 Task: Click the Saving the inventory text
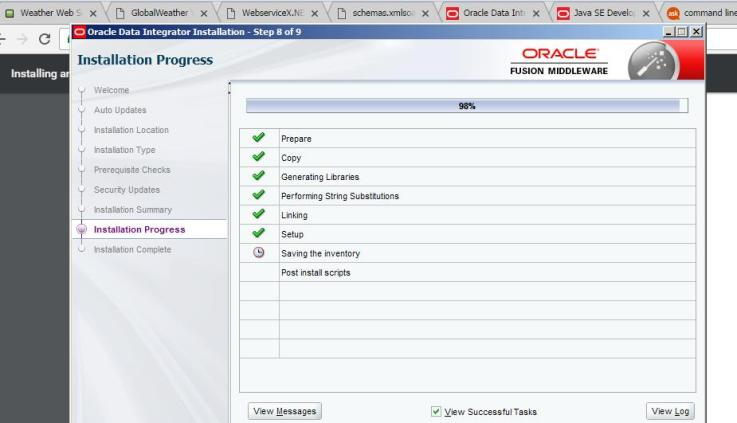click(x=321, y=254)
